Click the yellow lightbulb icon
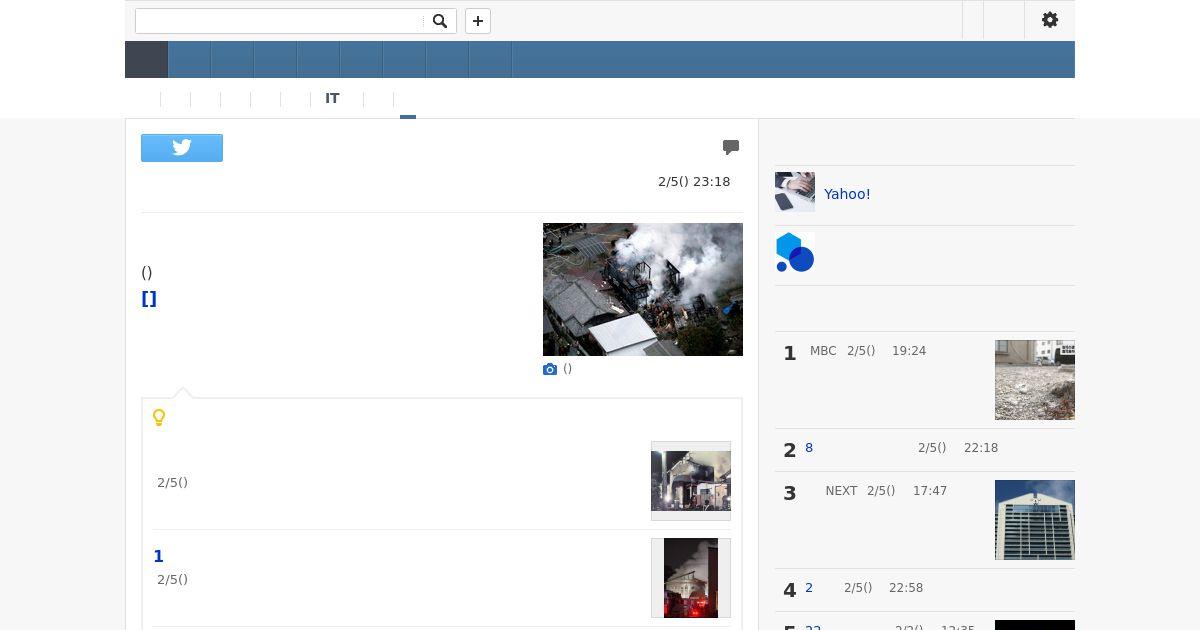This screenshot has width=1200, height=630. (159, 418)
